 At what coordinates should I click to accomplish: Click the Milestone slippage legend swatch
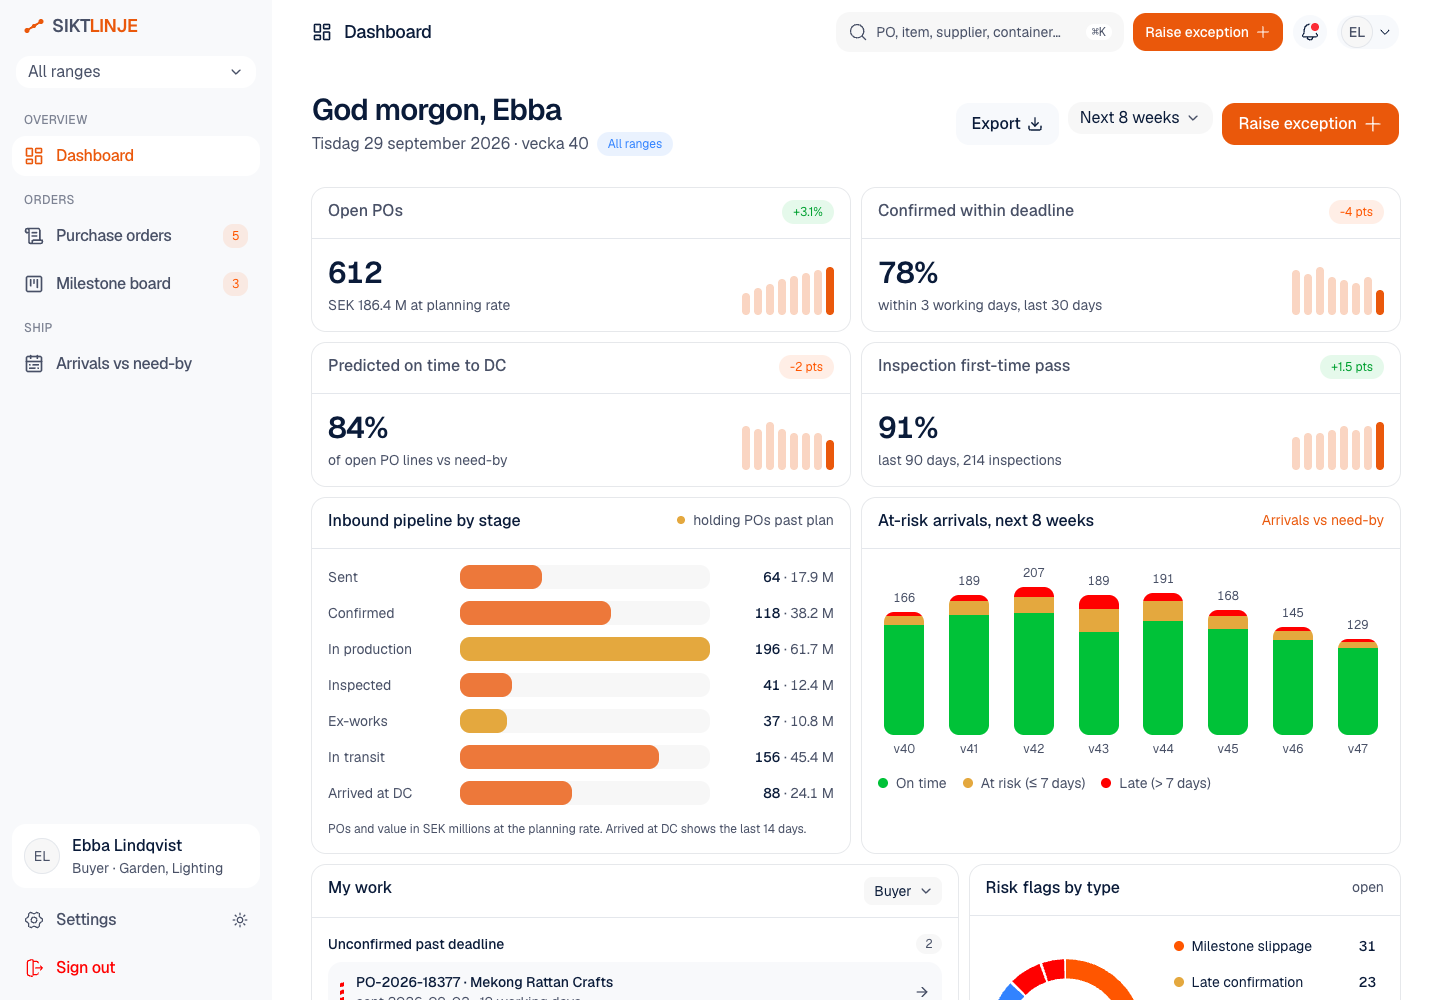pos(1179,946)
